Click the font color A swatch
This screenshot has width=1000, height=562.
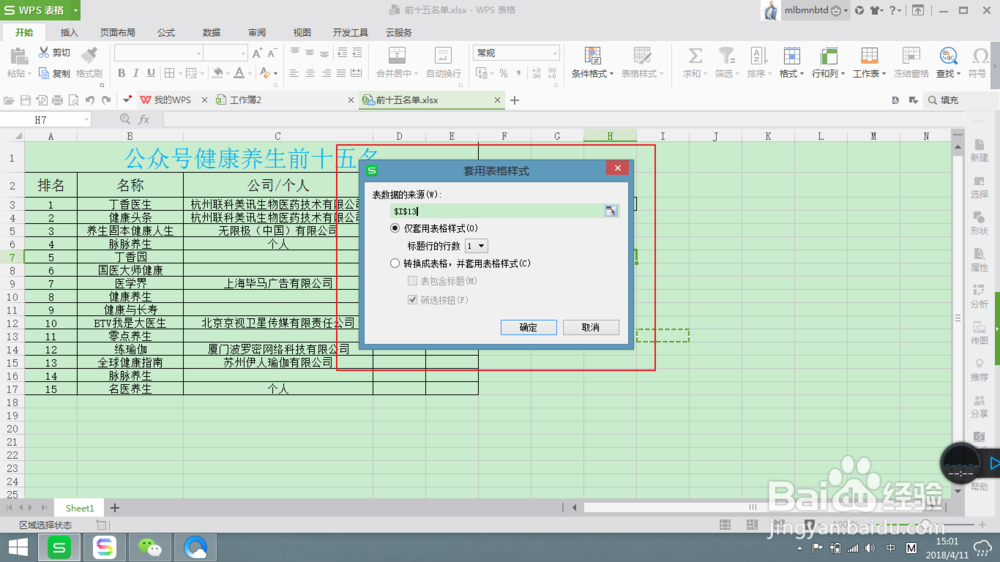pos(239,73)
